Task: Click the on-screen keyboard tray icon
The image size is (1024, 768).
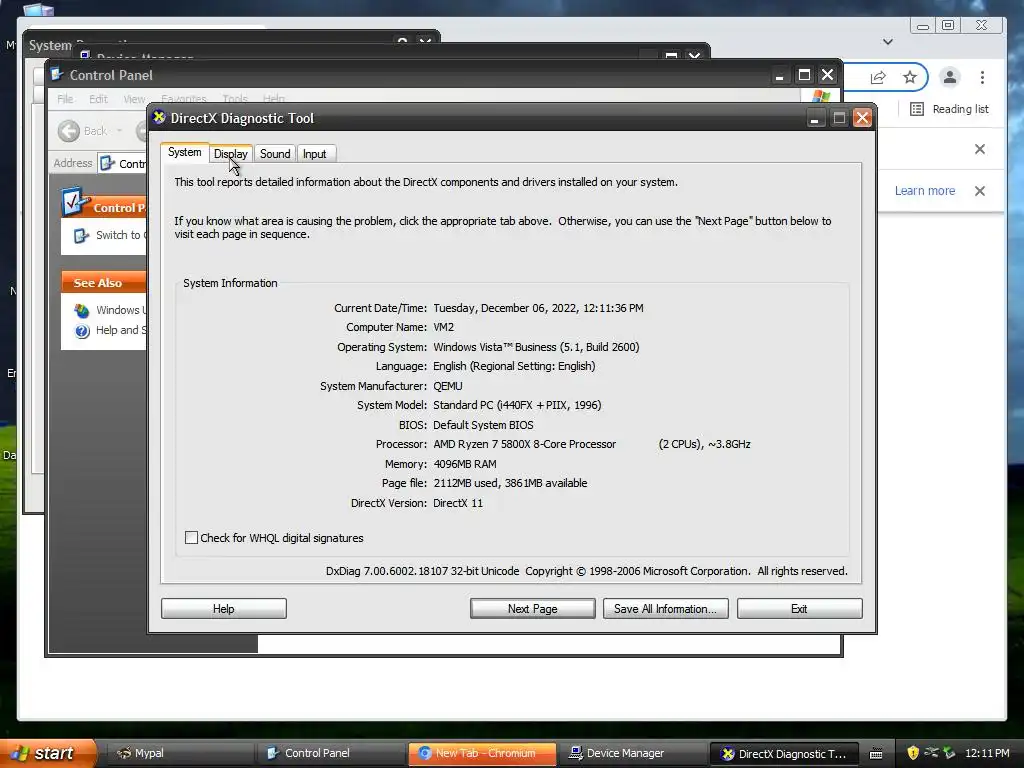Action: 876,754
